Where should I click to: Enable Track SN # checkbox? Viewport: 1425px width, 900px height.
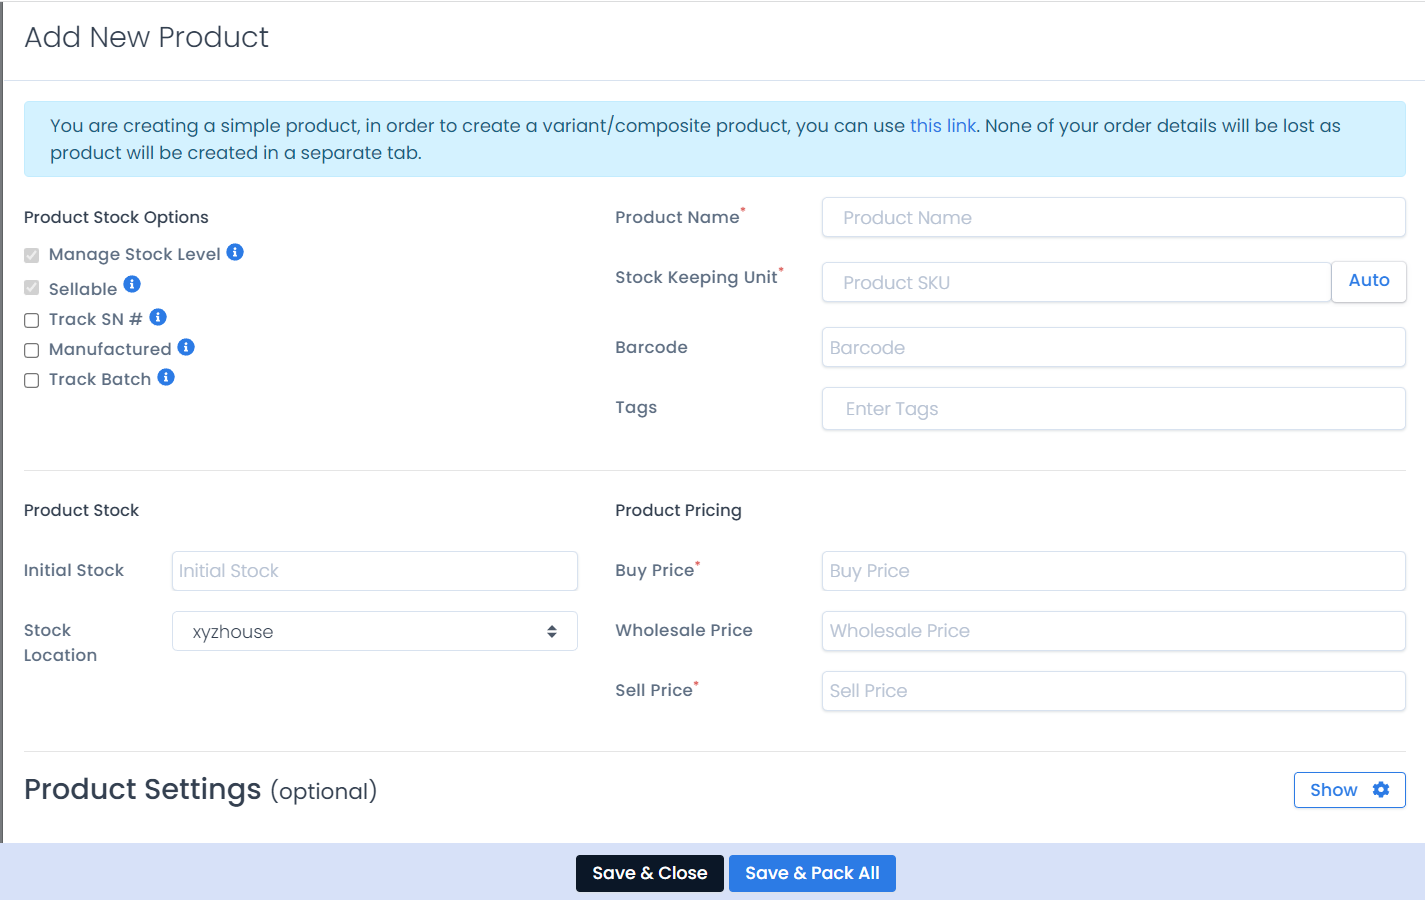[x=32, y=320]
